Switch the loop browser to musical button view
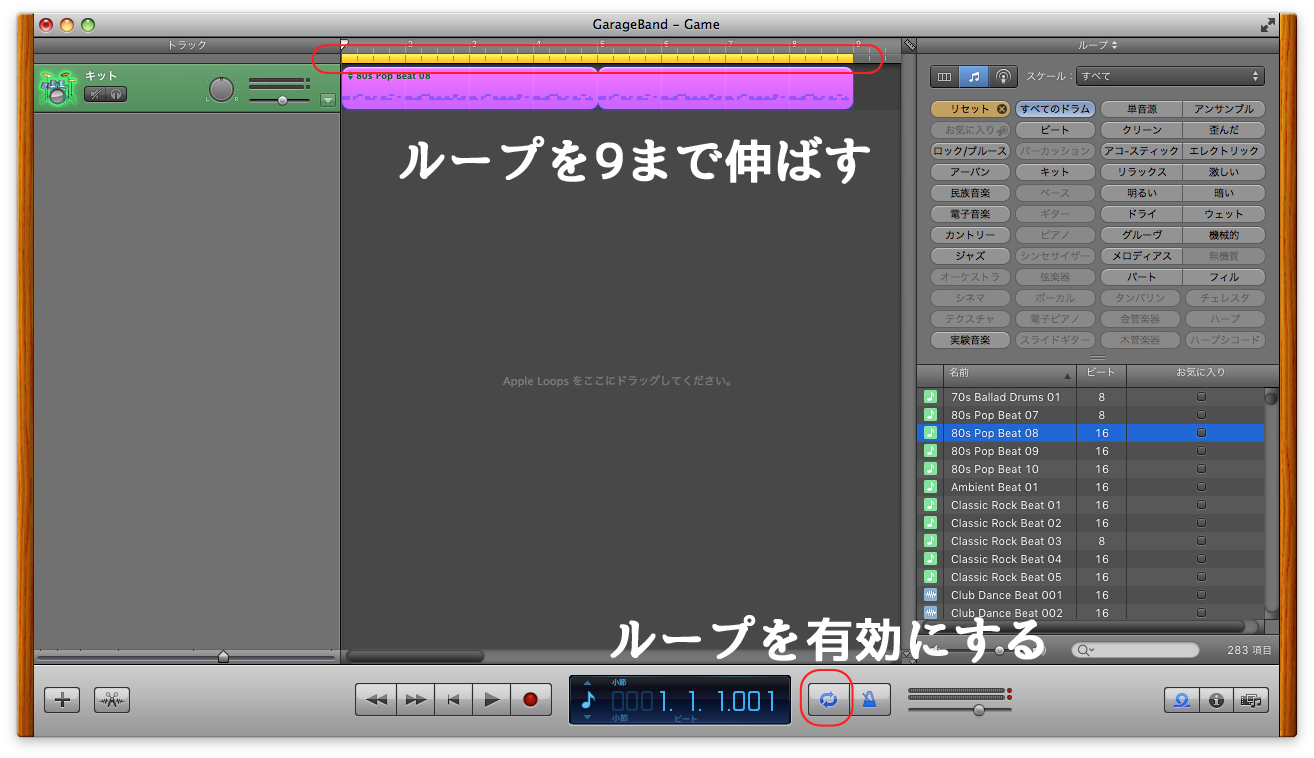The width and height of the screenshot is (1314, 758). pyautogui.click(x=973, y=76)
